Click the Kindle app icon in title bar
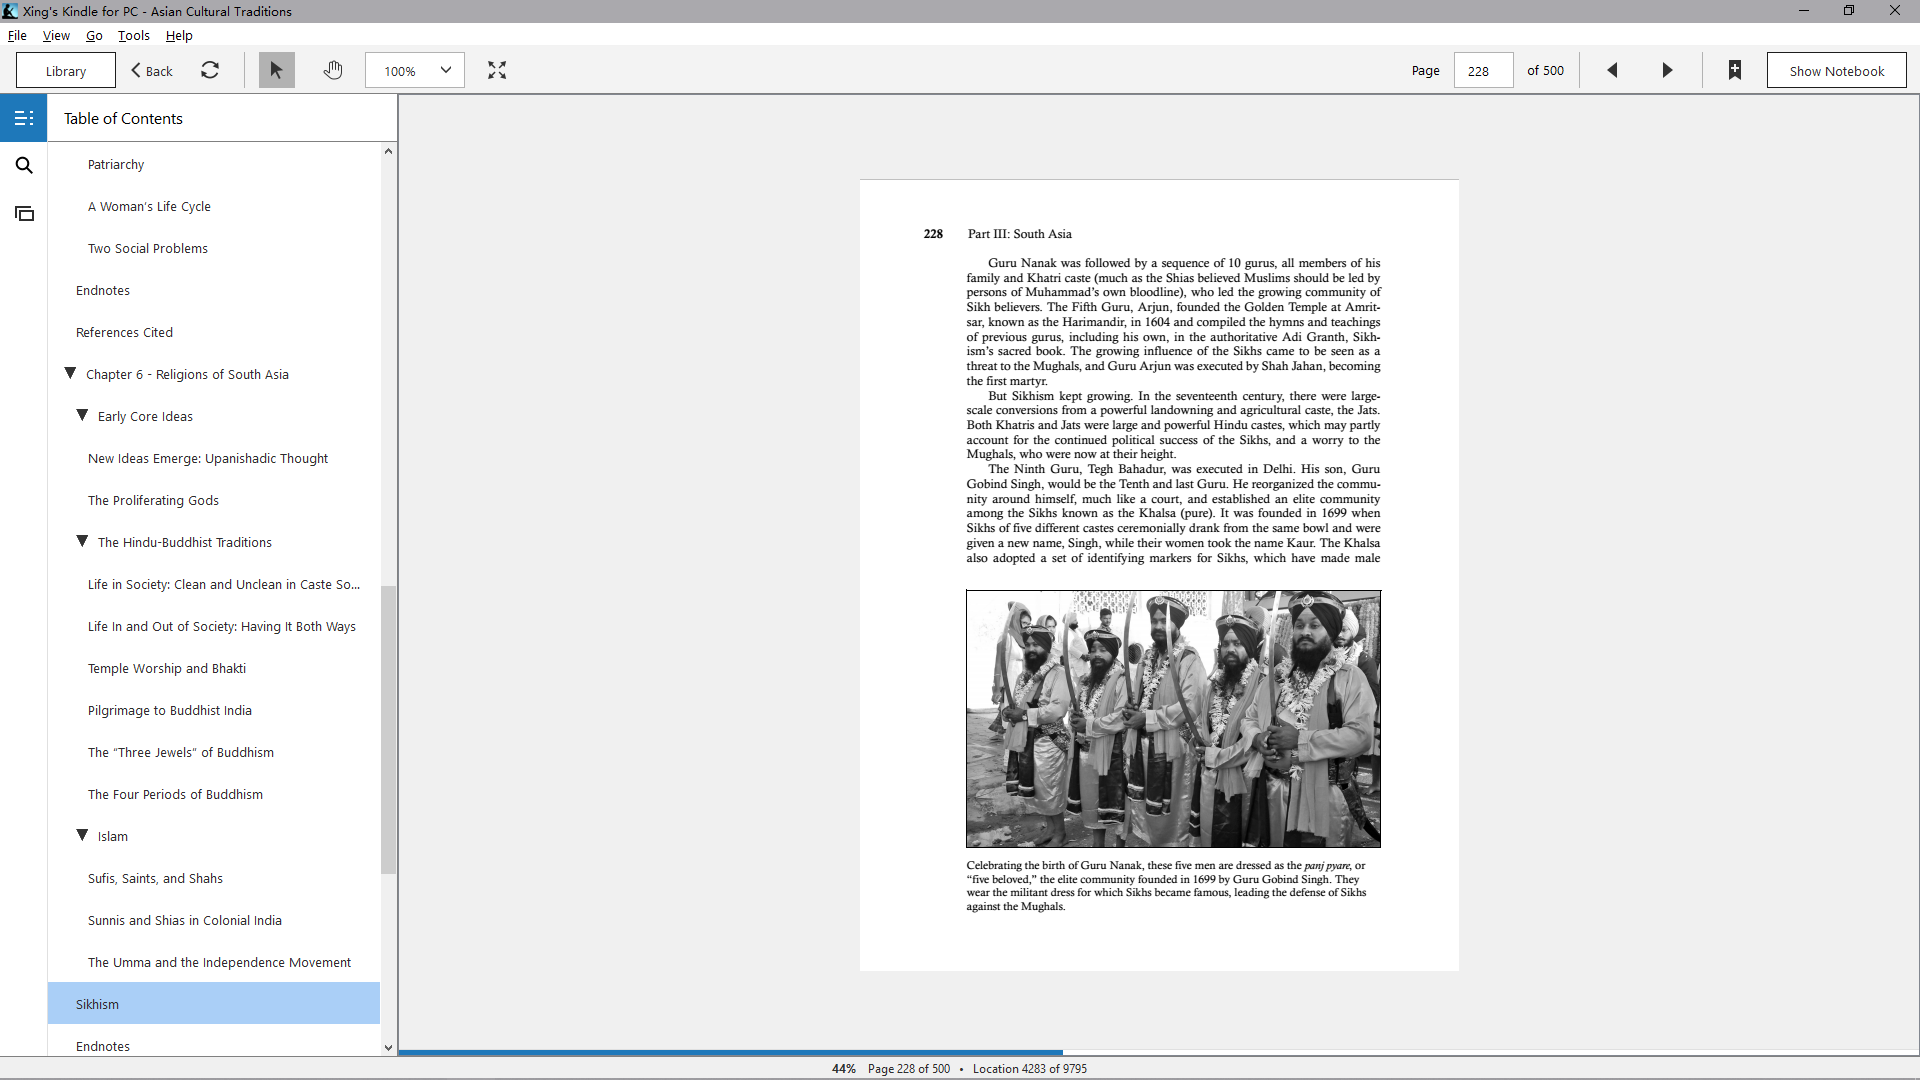 pyautogui.click(x=10, y=11)
